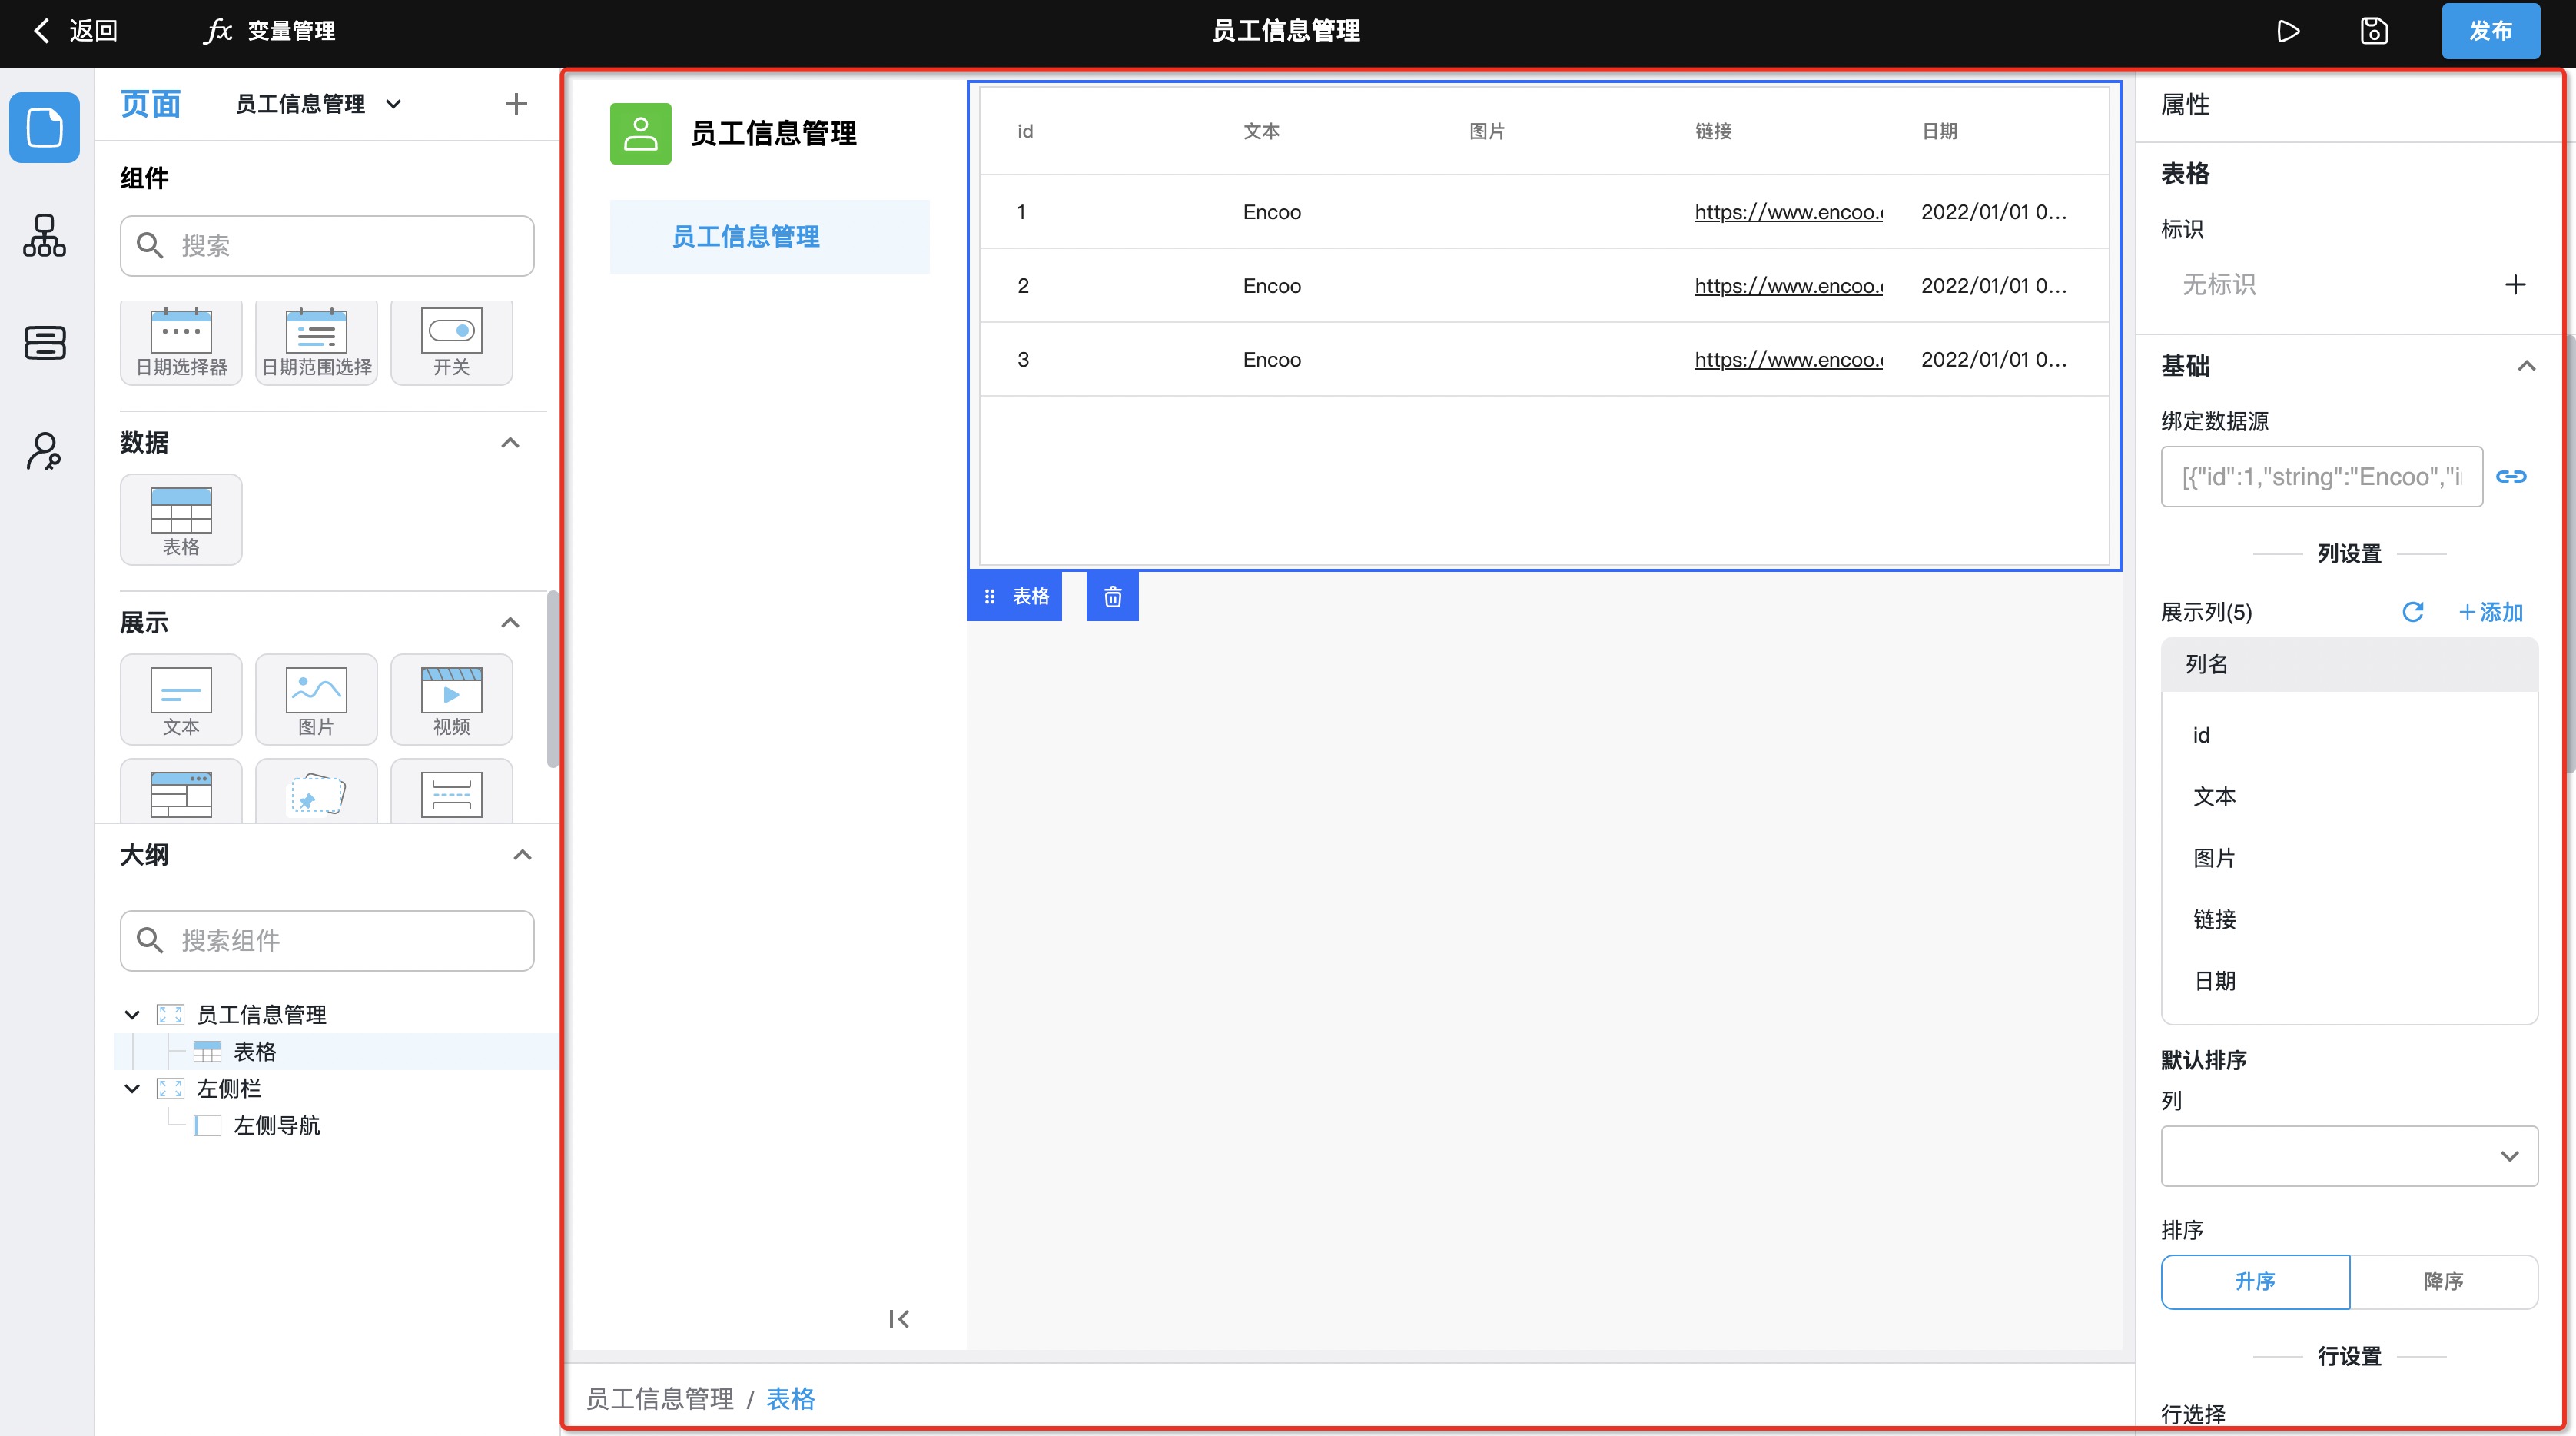Open the encoo link in row 3
Viewport: 2576px width, 1436px height.
[x=1788, y=360]
